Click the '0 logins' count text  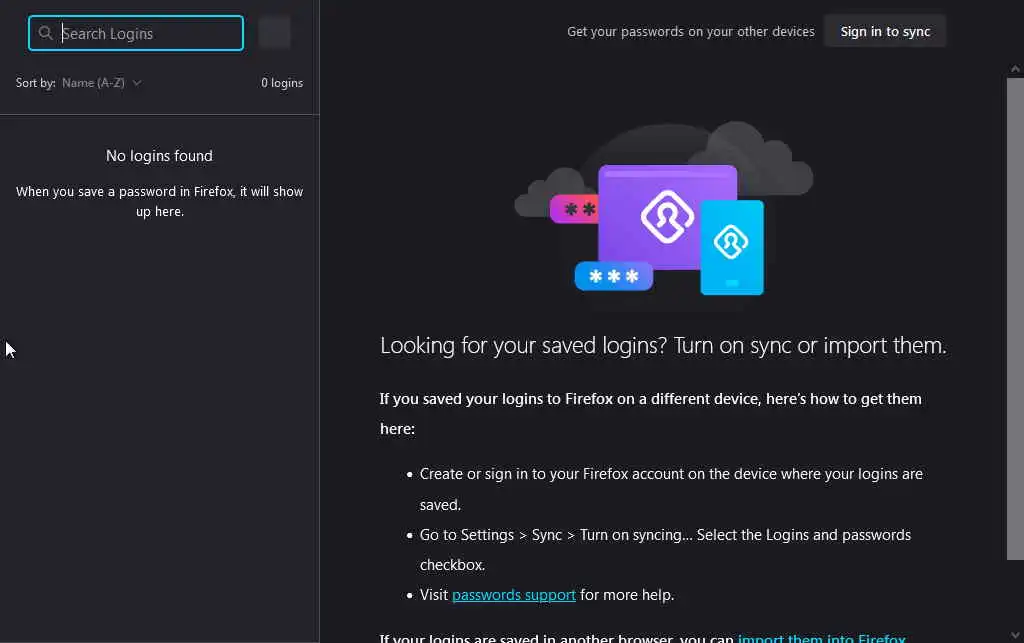pyautogui.click(x=282, y=83)
